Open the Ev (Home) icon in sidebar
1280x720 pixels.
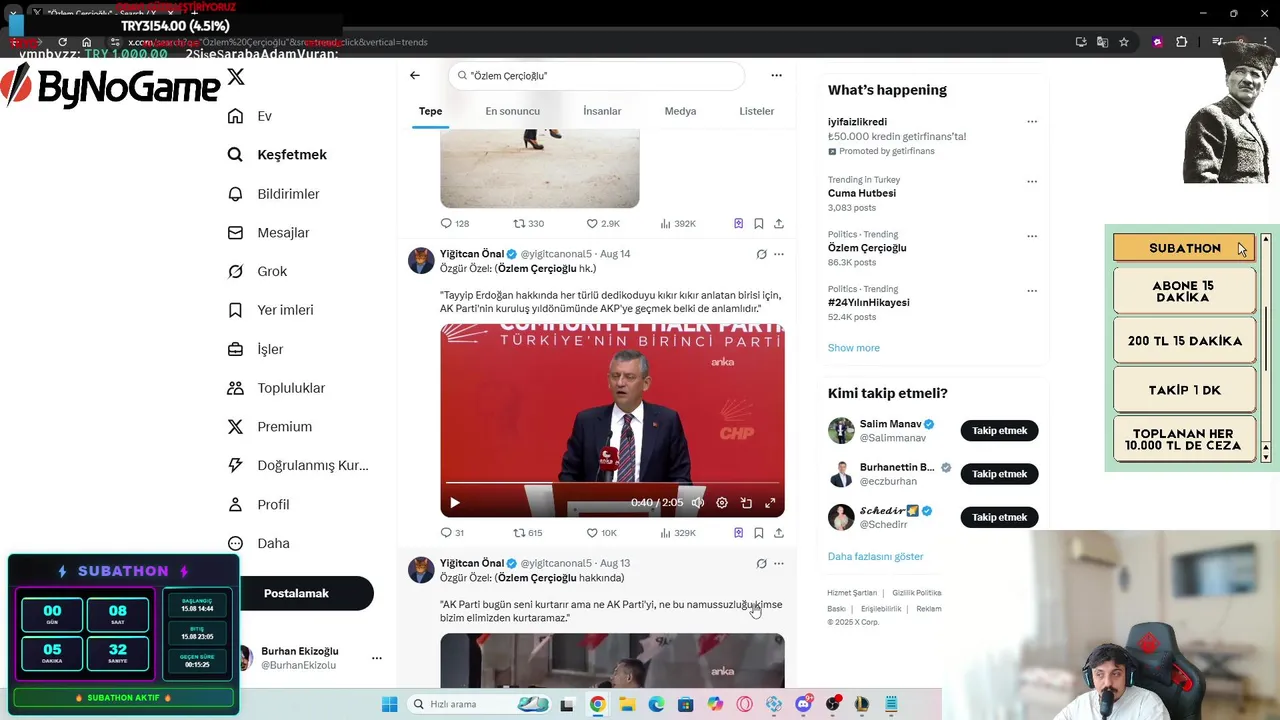[235, 116]
